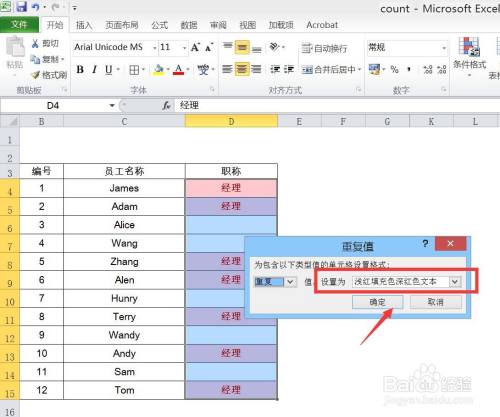Click 合并后居中 merge and center
This screenshot has width=500, height=417.
(x=329, y=69)
